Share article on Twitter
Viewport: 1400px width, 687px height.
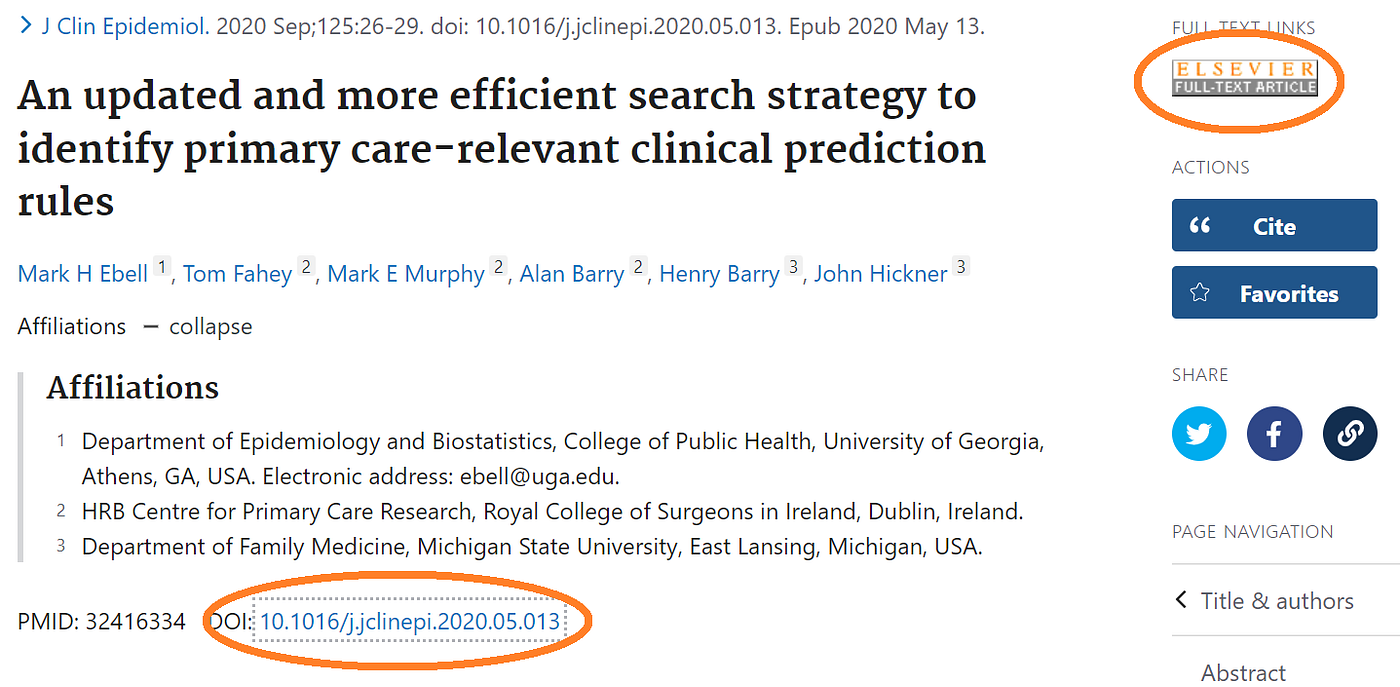[x=1198, y=433]
